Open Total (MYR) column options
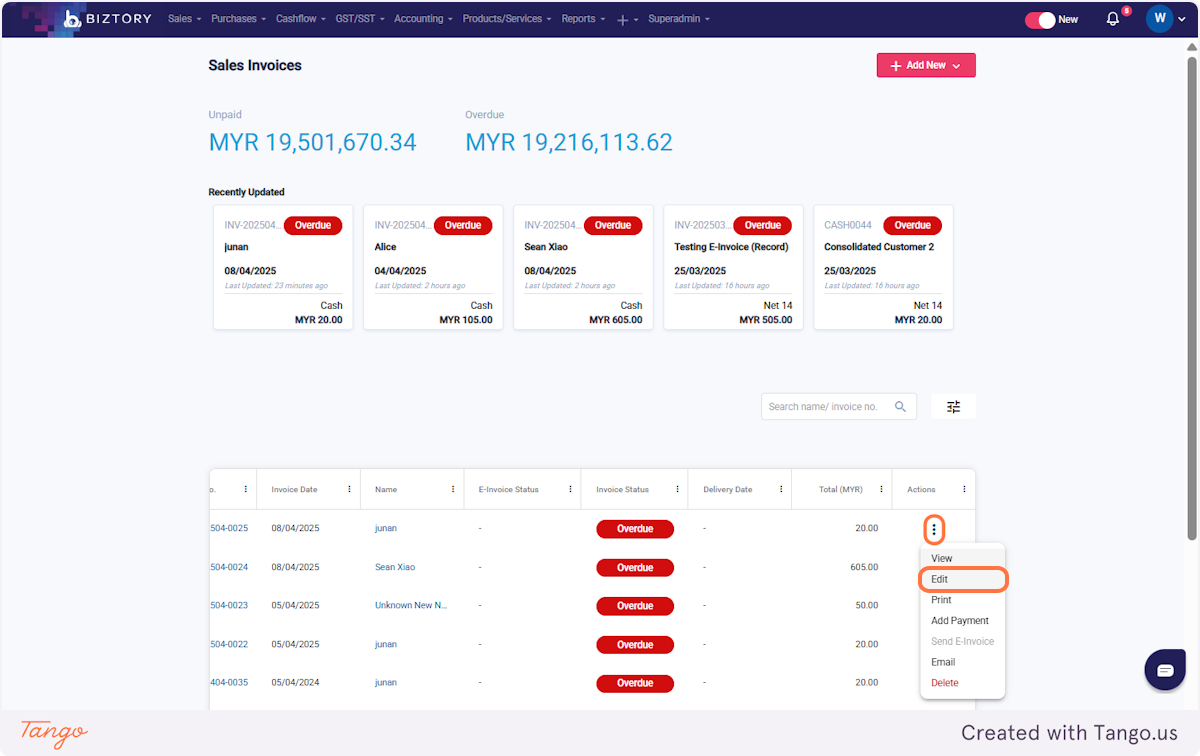The height and width of the screenshot is (756, 1200). click(x=881, y=489)
